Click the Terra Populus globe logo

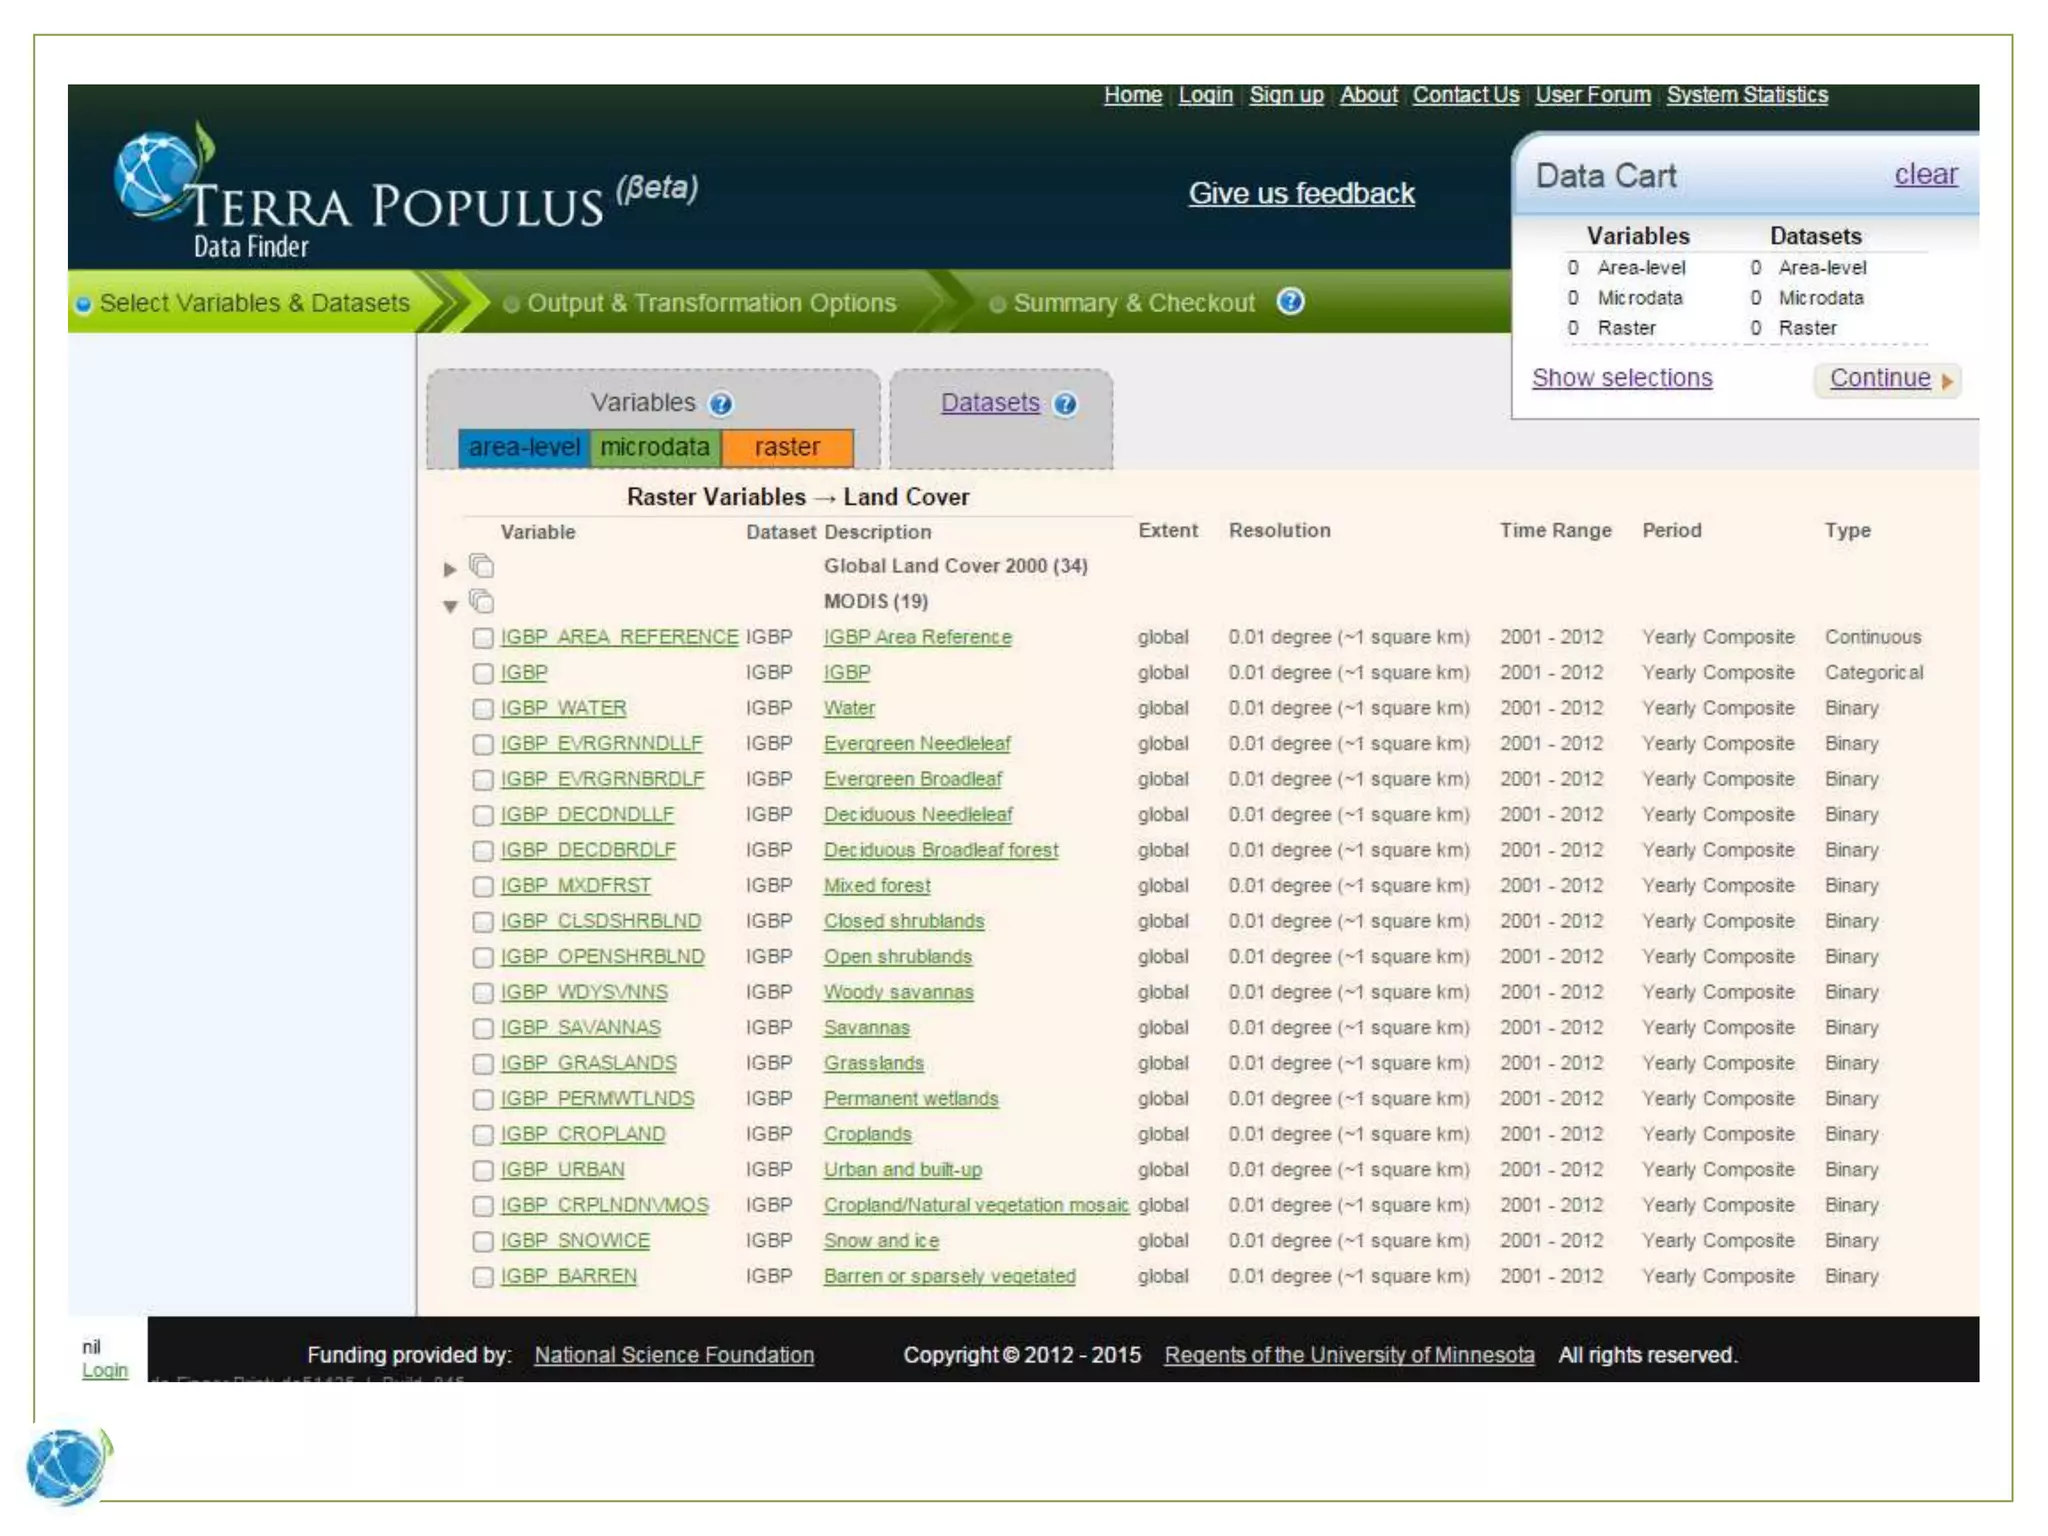pyautogui.click(x=158, y=175)
